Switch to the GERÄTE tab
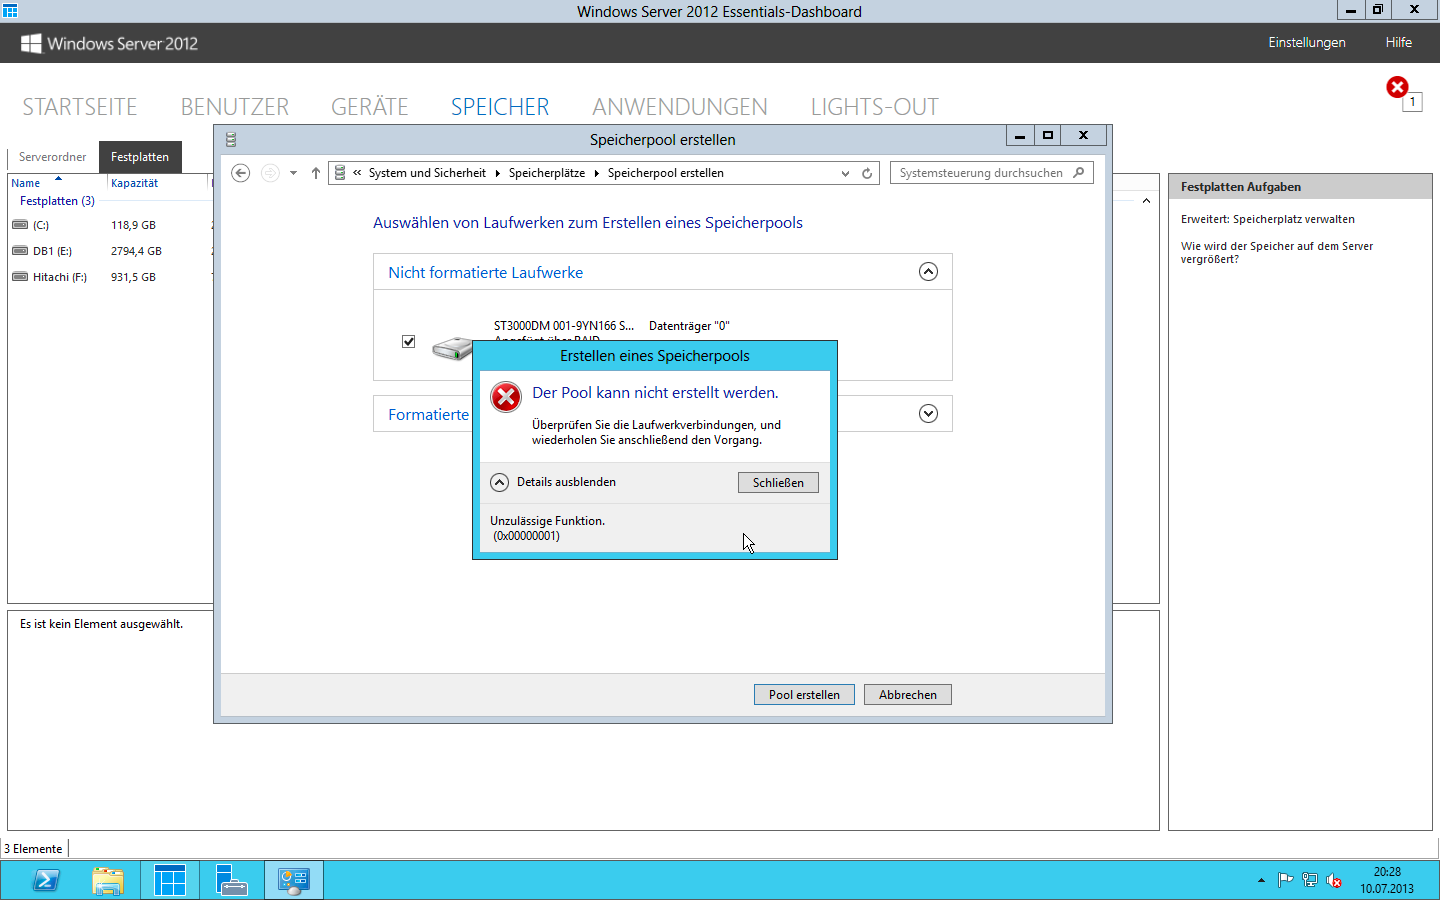Screen dimensions: 1440x900 pos(370,107)
